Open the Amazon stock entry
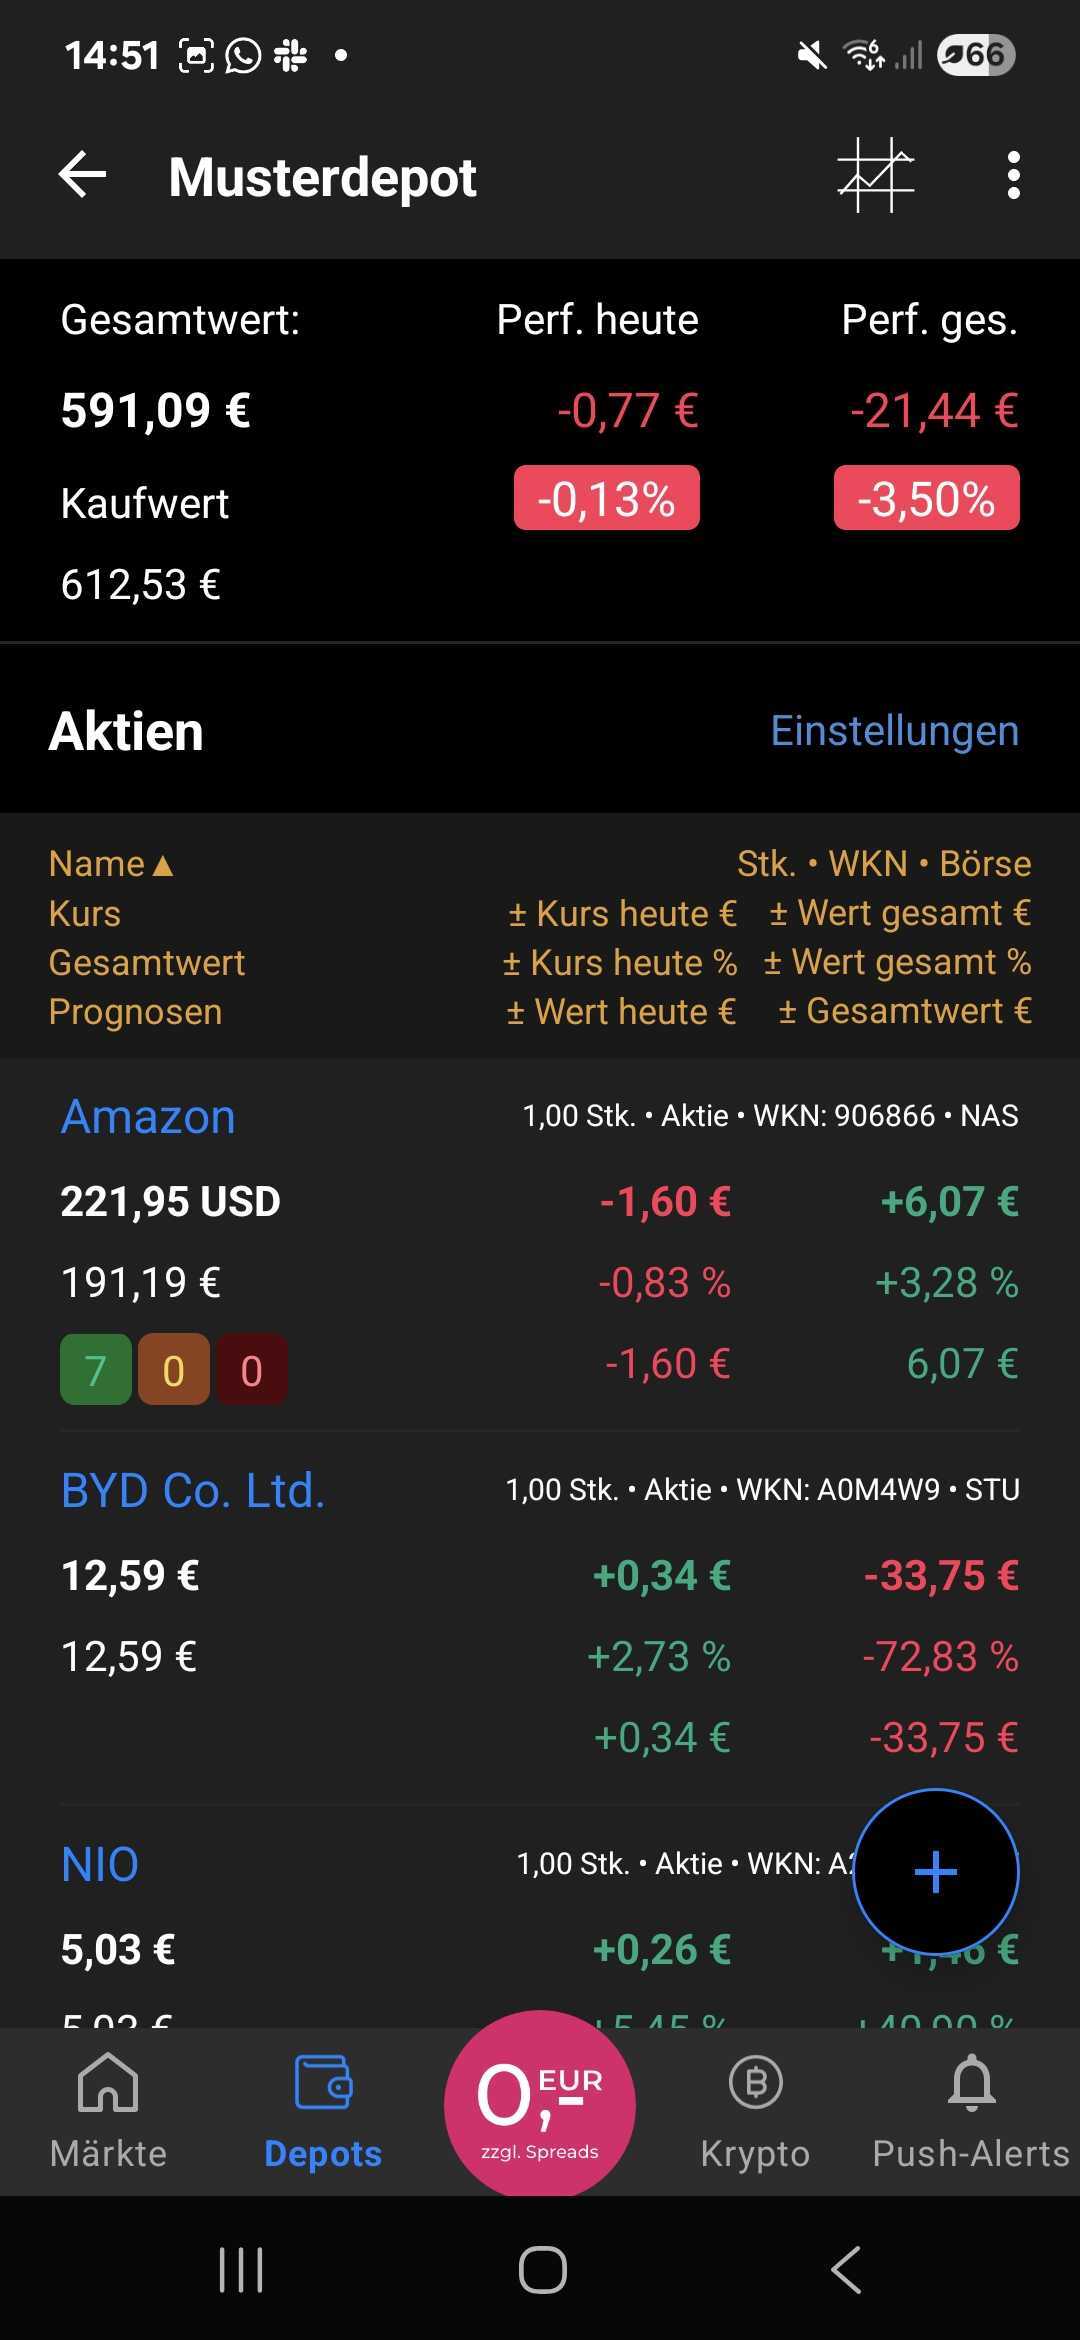The image size is (1080, 2340). coord(148,1117)
